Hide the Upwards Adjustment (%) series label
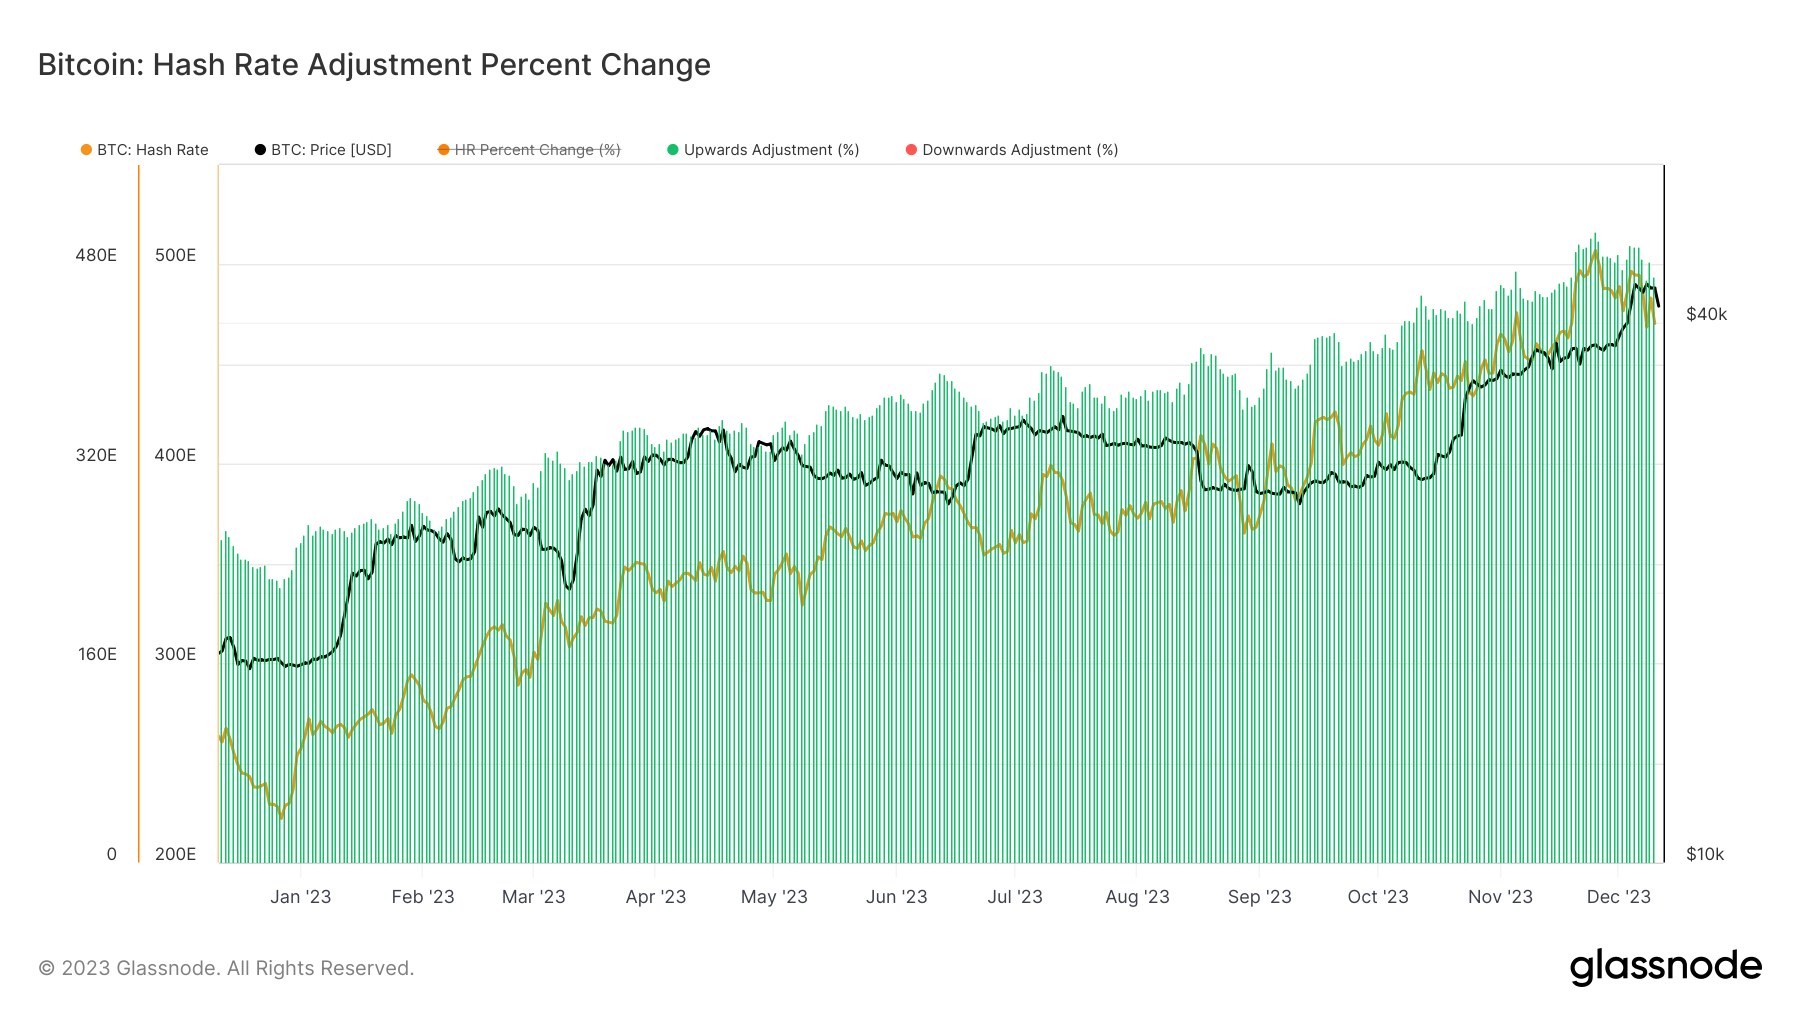 771,150
